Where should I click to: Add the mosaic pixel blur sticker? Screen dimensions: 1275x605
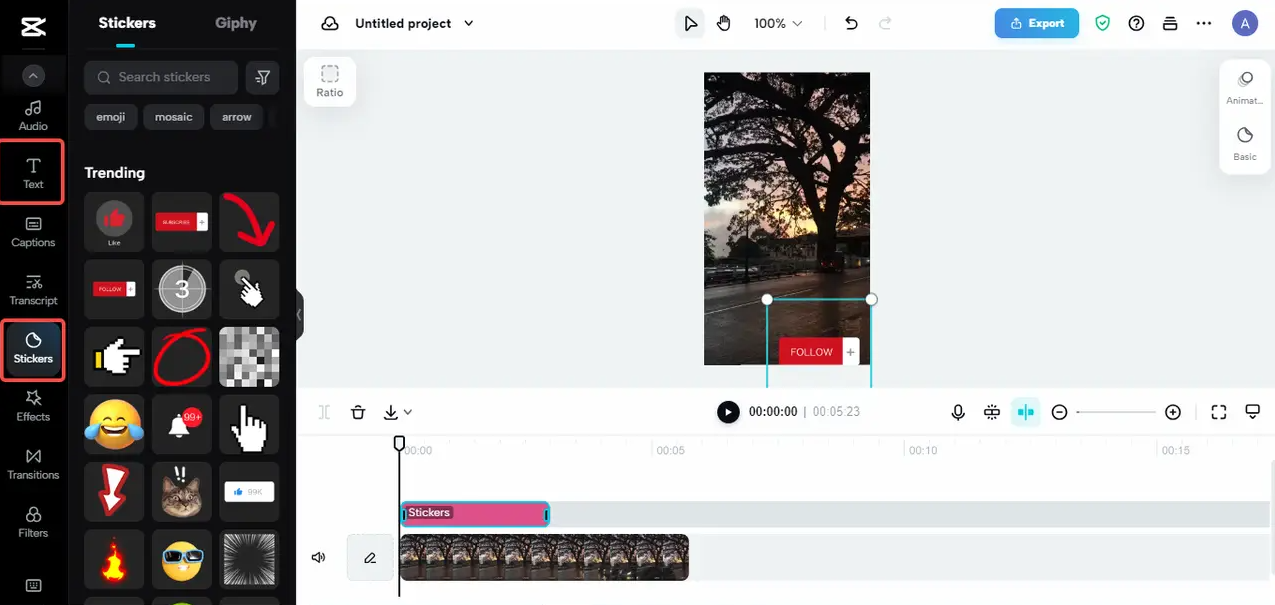pos(249,357)
